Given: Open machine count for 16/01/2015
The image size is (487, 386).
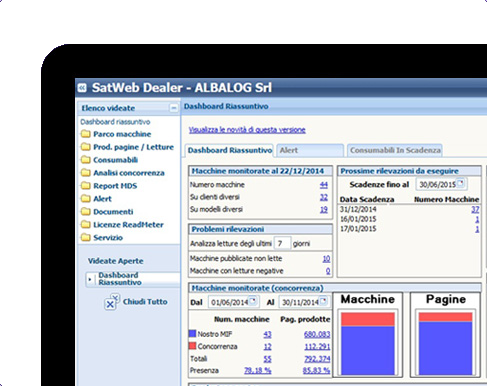Looking at the screenshot, I should 477,219.
